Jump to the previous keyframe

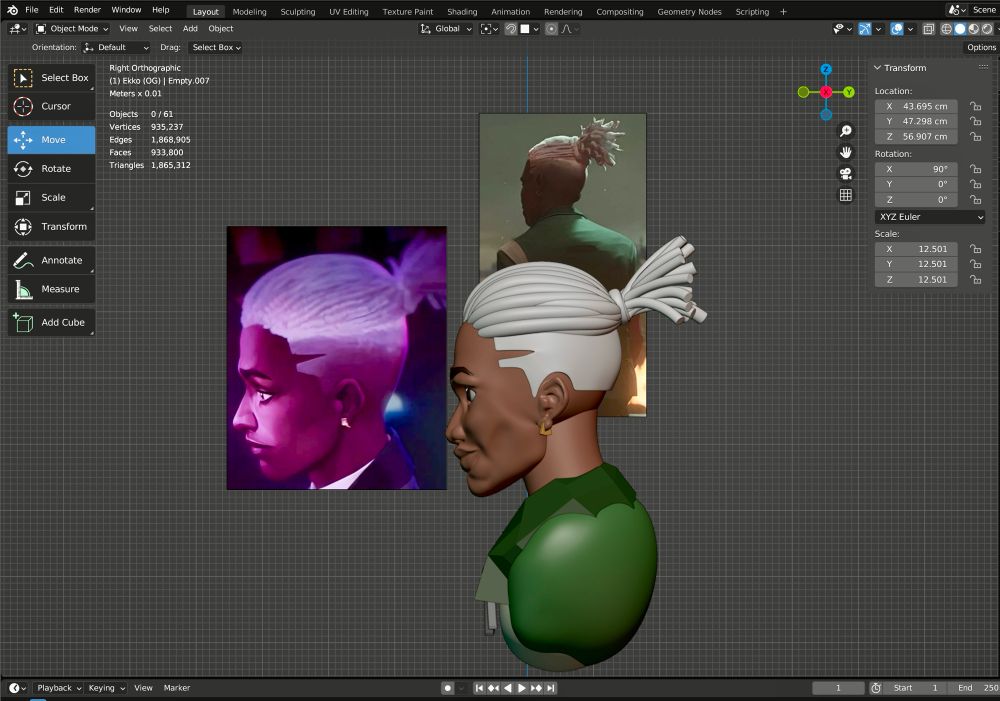pos(493,688)
